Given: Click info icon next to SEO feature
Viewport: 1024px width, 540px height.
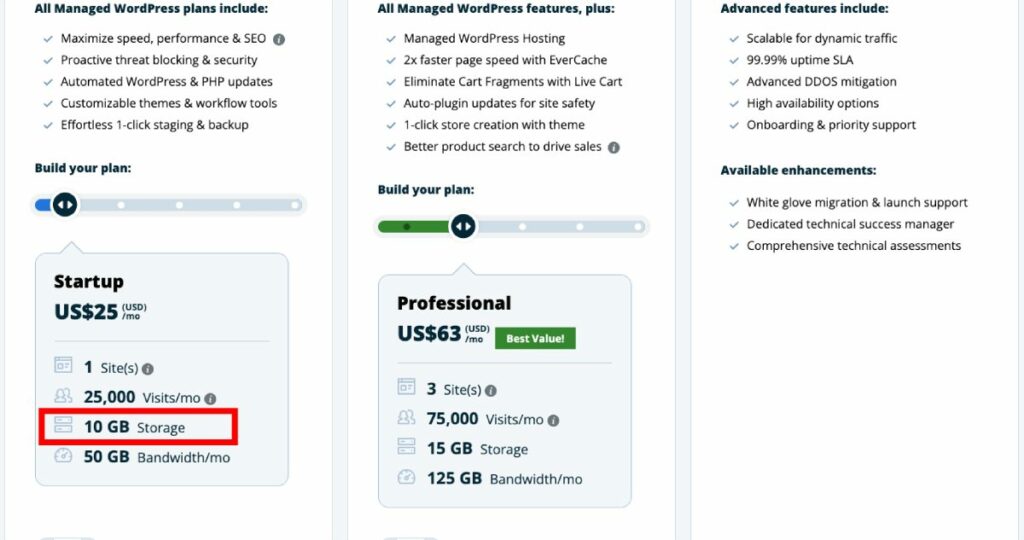Looking at the screenshot, I should [x=279, y=40].
